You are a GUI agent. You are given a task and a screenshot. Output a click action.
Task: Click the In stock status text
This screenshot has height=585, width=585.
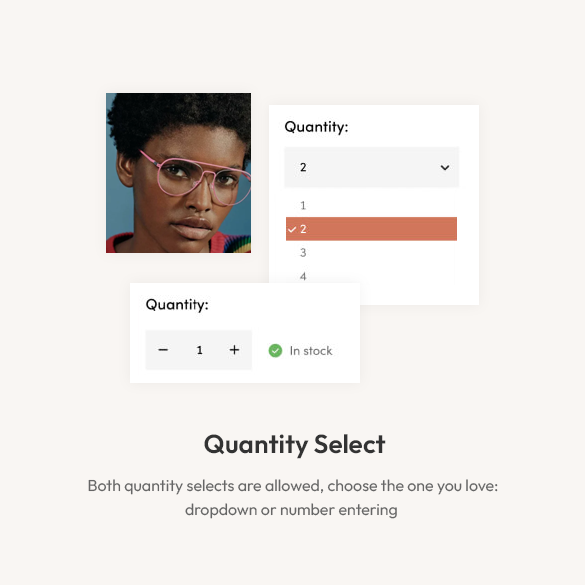point(311,351)
